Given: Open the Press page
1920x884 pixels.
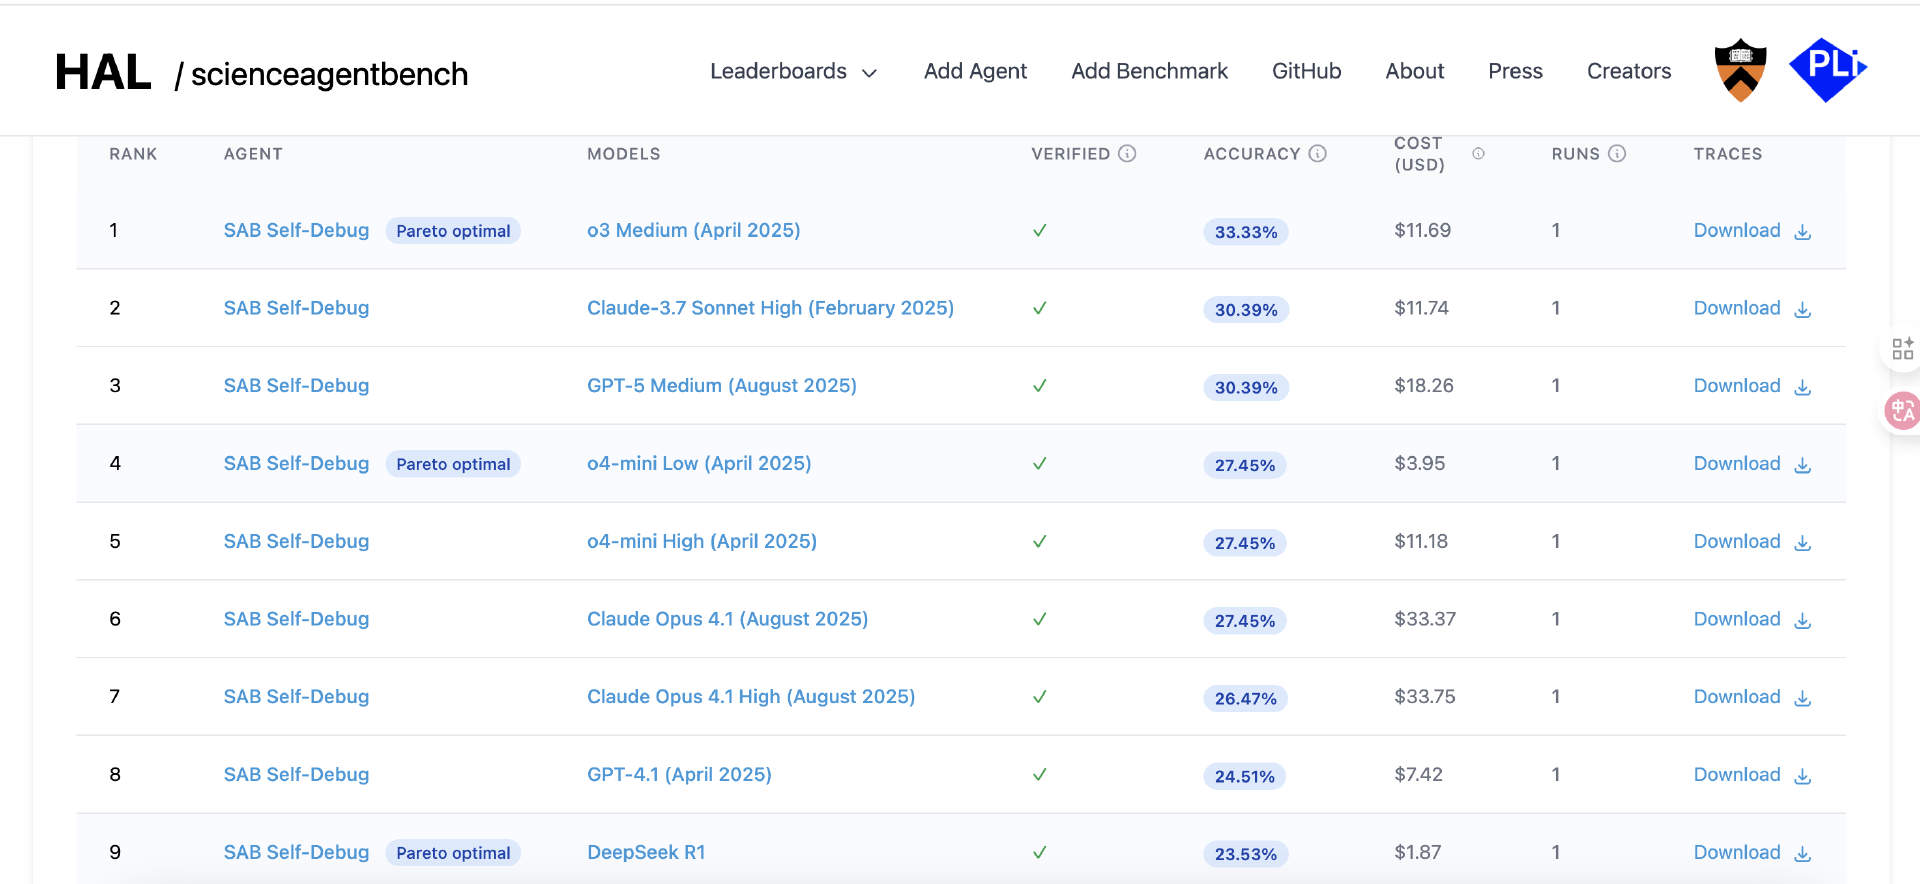Looking at the screenshot, I should click(x=1515, y=71).
